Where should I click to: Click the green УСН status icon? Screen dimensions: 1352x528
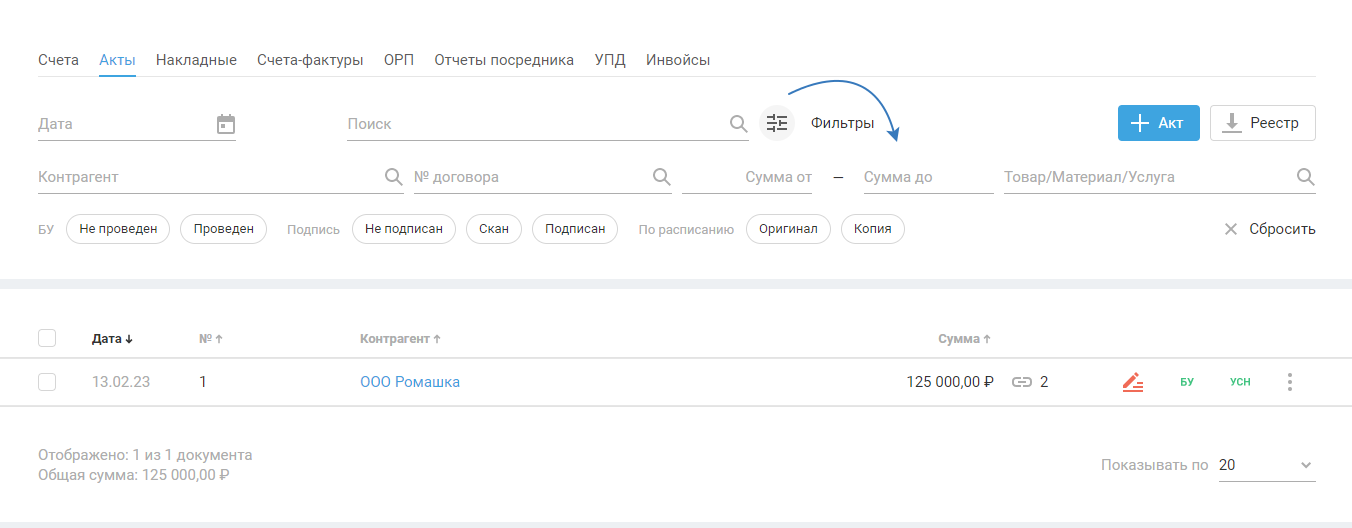[x=1240, y=382]
